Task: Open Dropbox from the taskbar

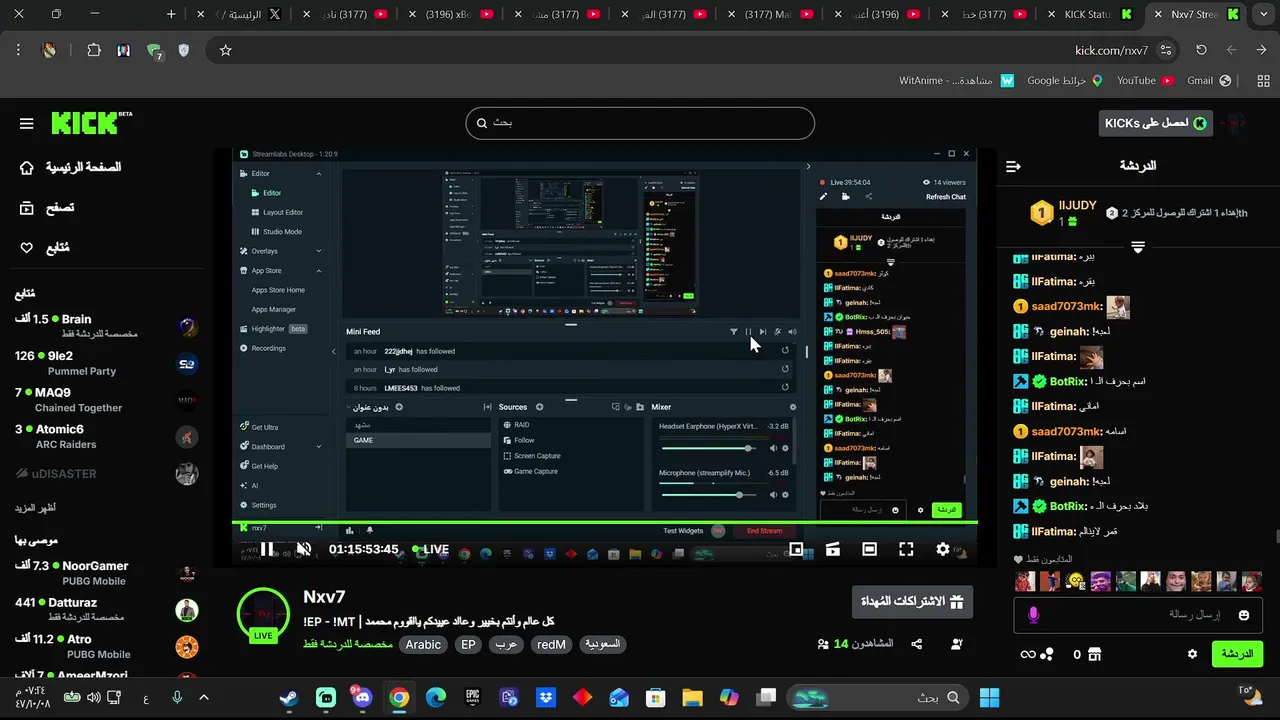Action: 546,698
